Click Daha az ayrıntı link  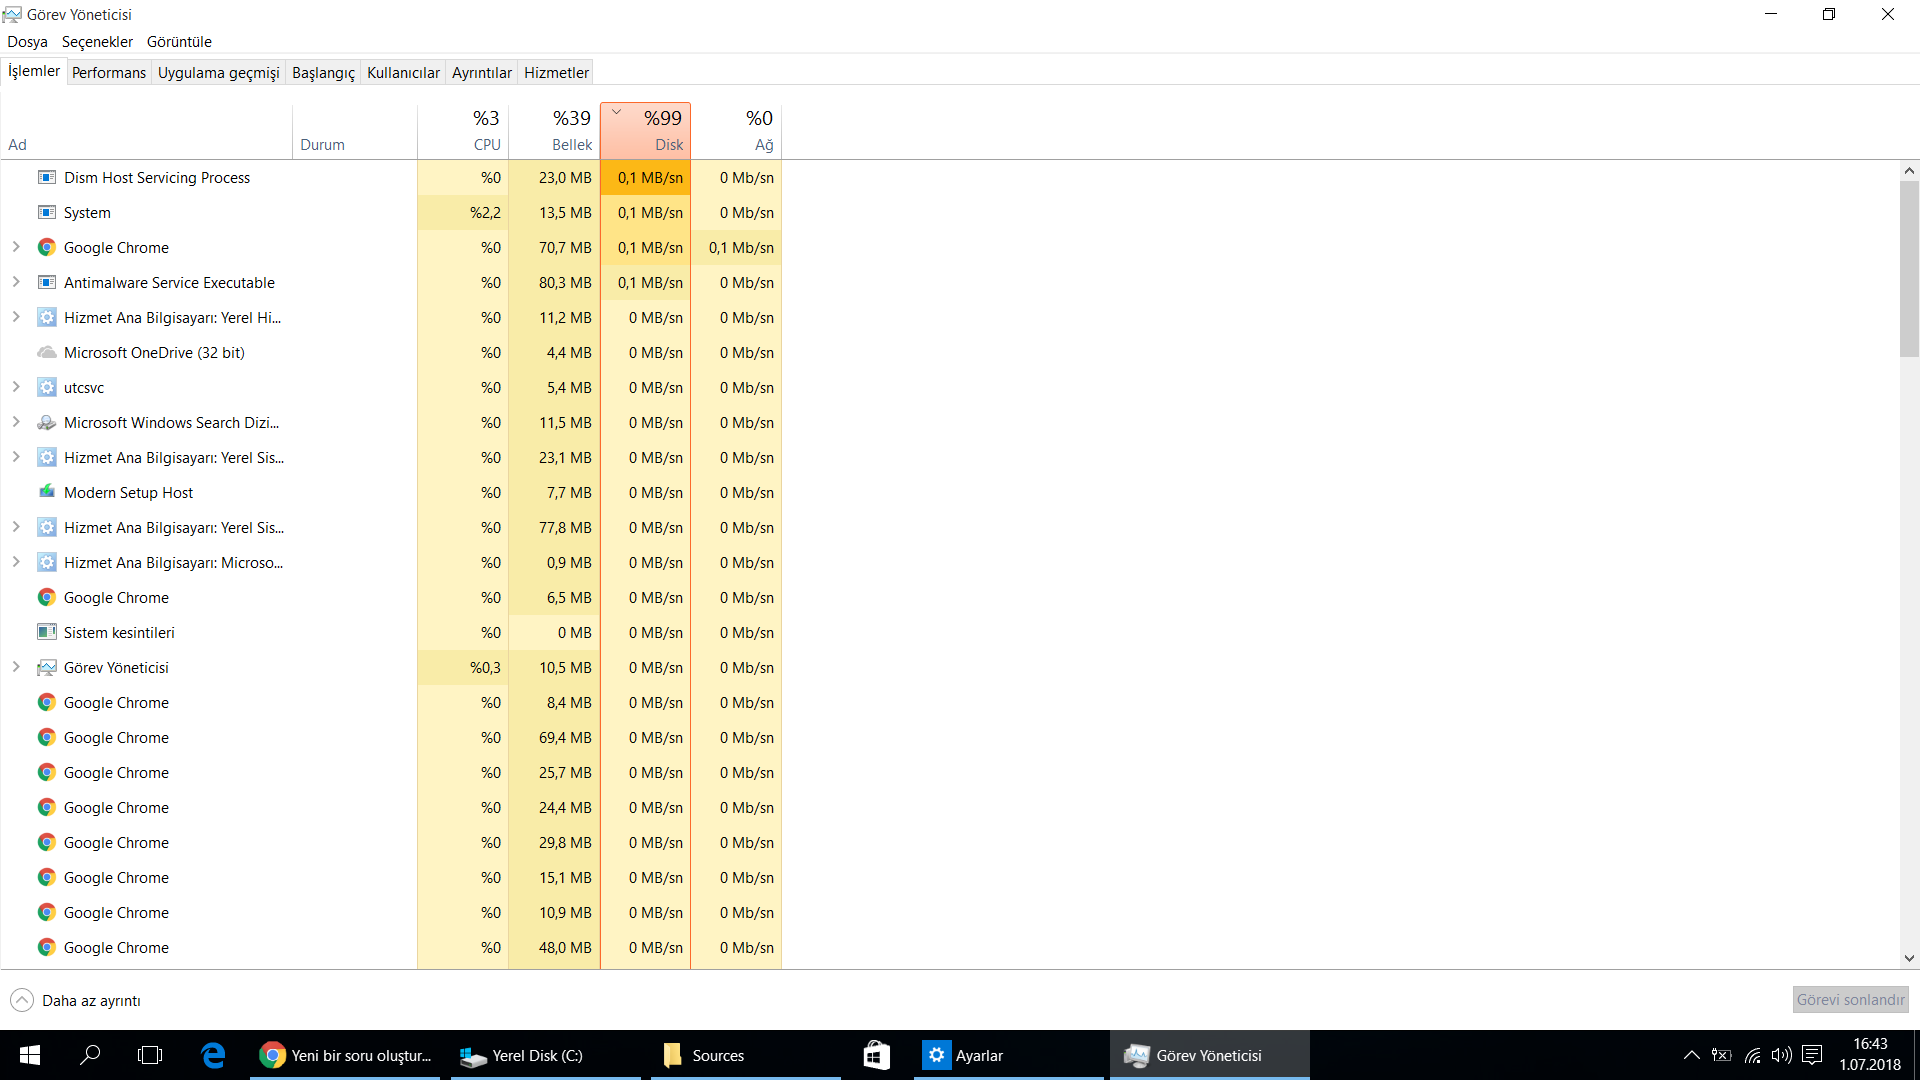tap(91, 1001)
